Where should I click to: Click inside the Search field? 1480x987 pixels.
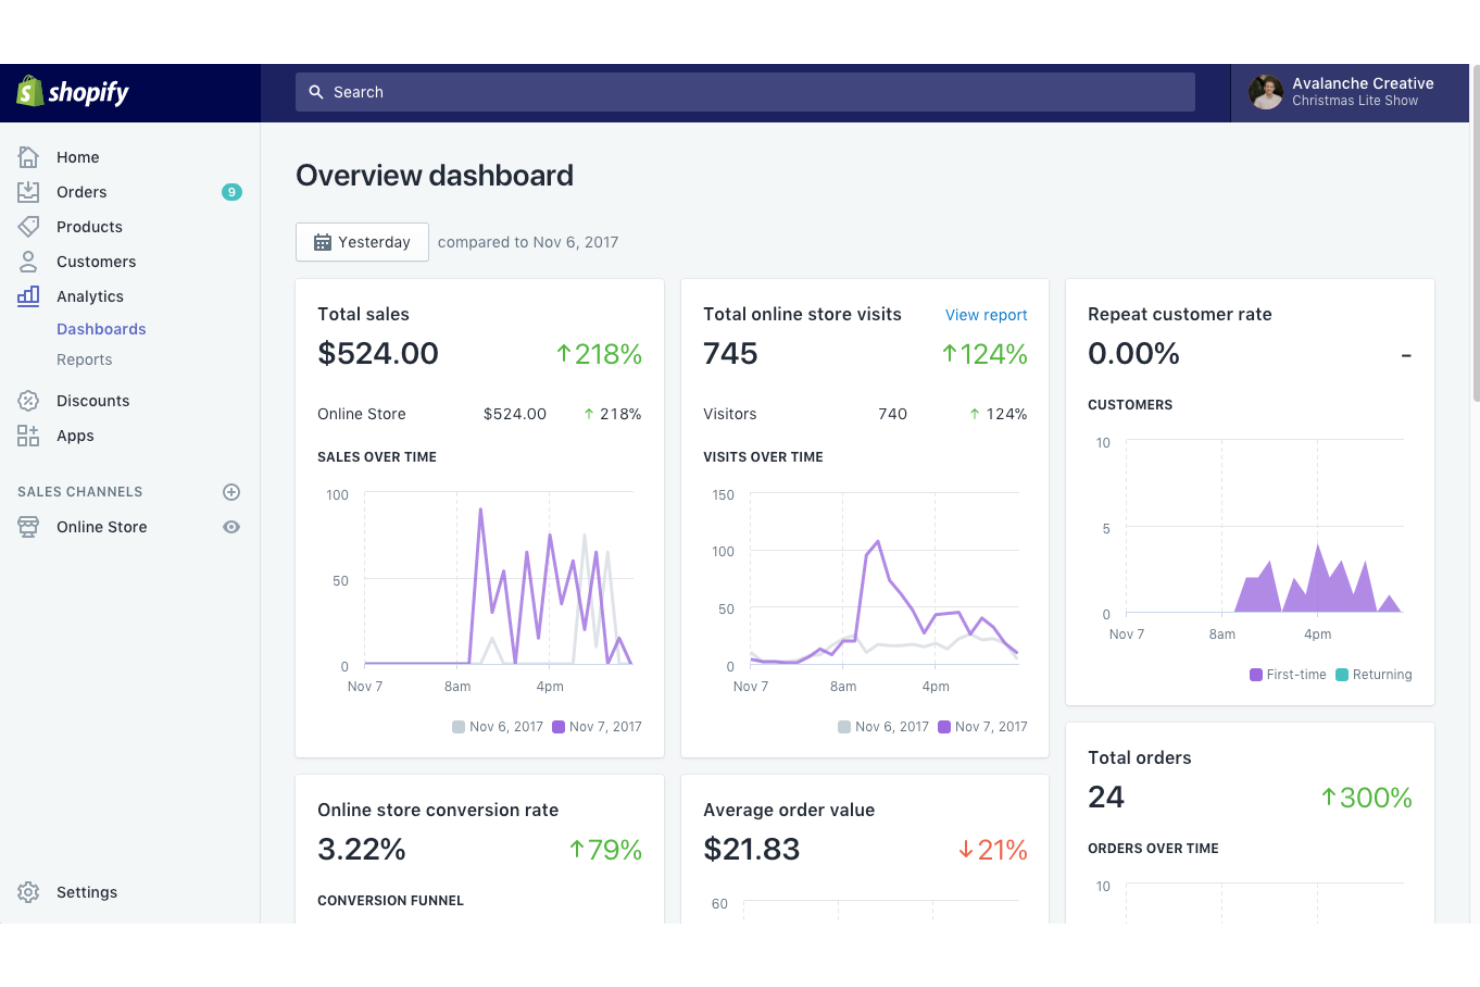pyautogui.click(x=740, y=91)
